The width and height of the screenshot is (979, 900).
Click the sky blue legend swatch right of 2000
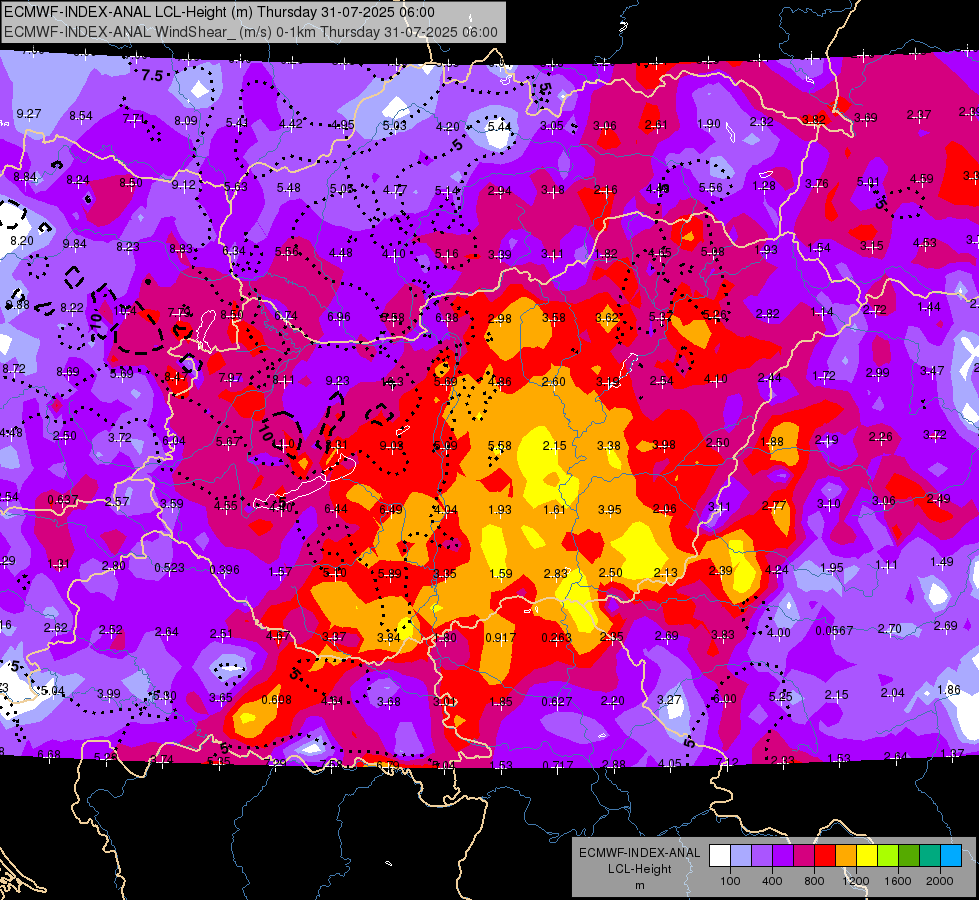[951, 855]
